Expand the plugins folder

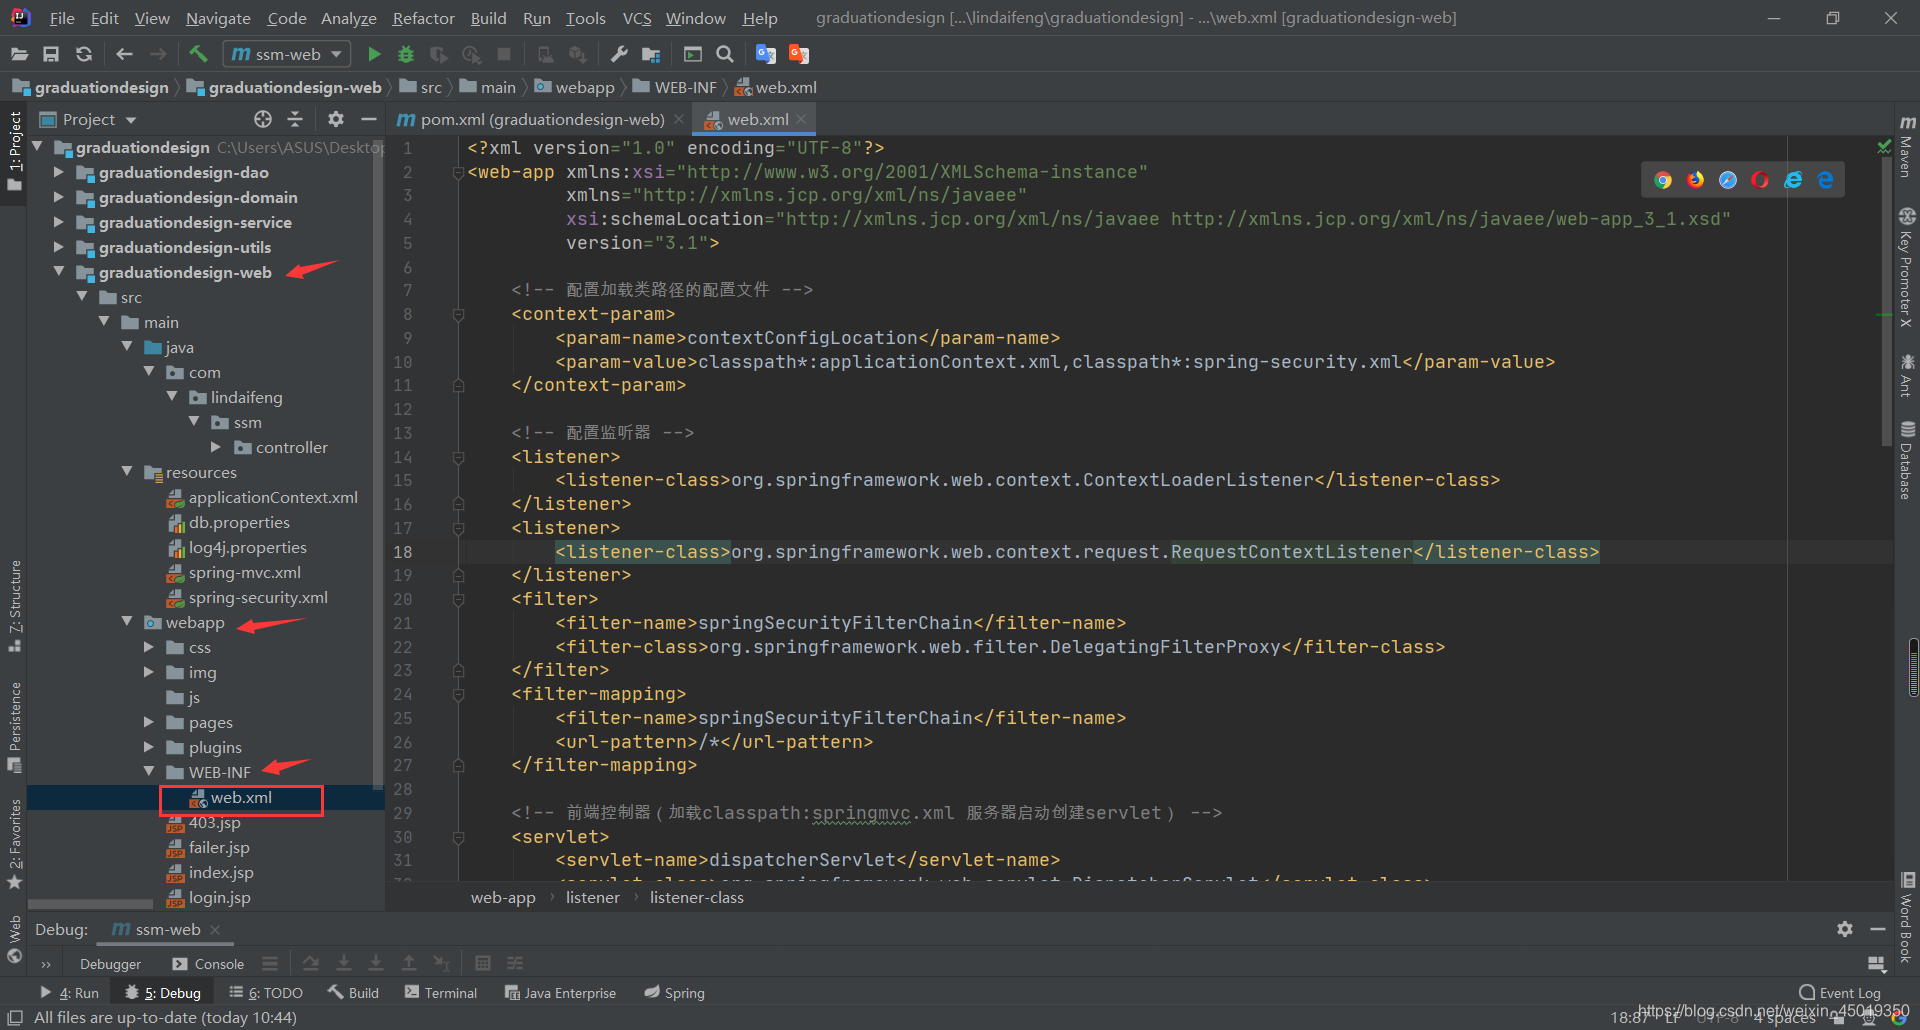click(x=149, y=747)
